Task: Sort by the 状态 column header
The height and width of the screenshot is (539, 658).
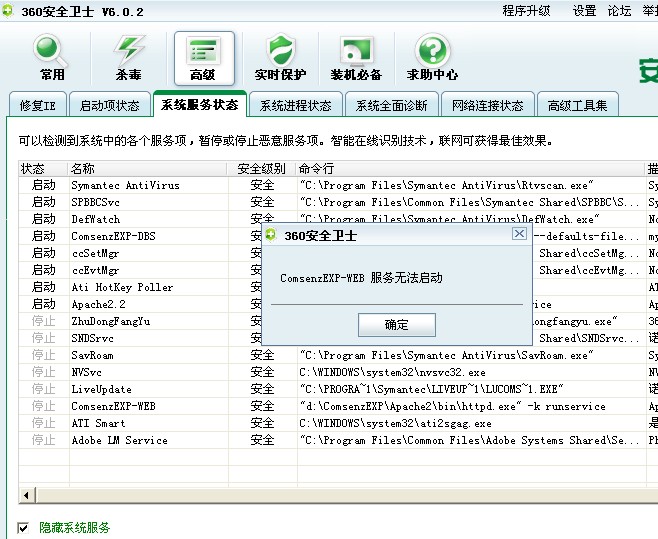Action: (42, 168)
